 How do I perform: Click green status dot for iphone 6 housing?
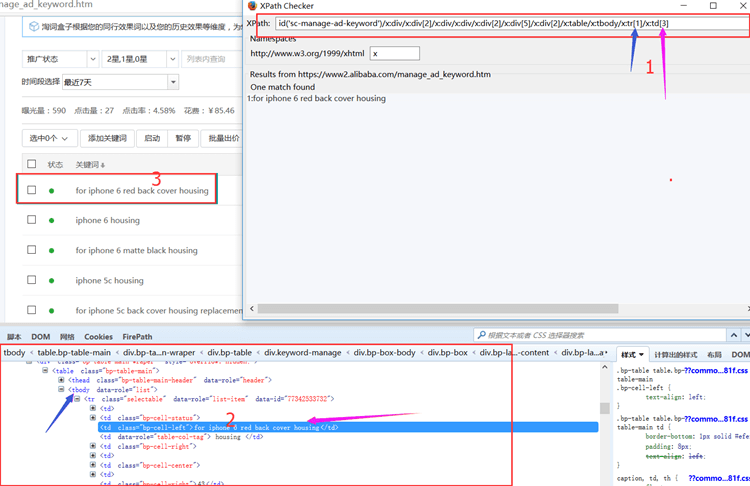52,221
